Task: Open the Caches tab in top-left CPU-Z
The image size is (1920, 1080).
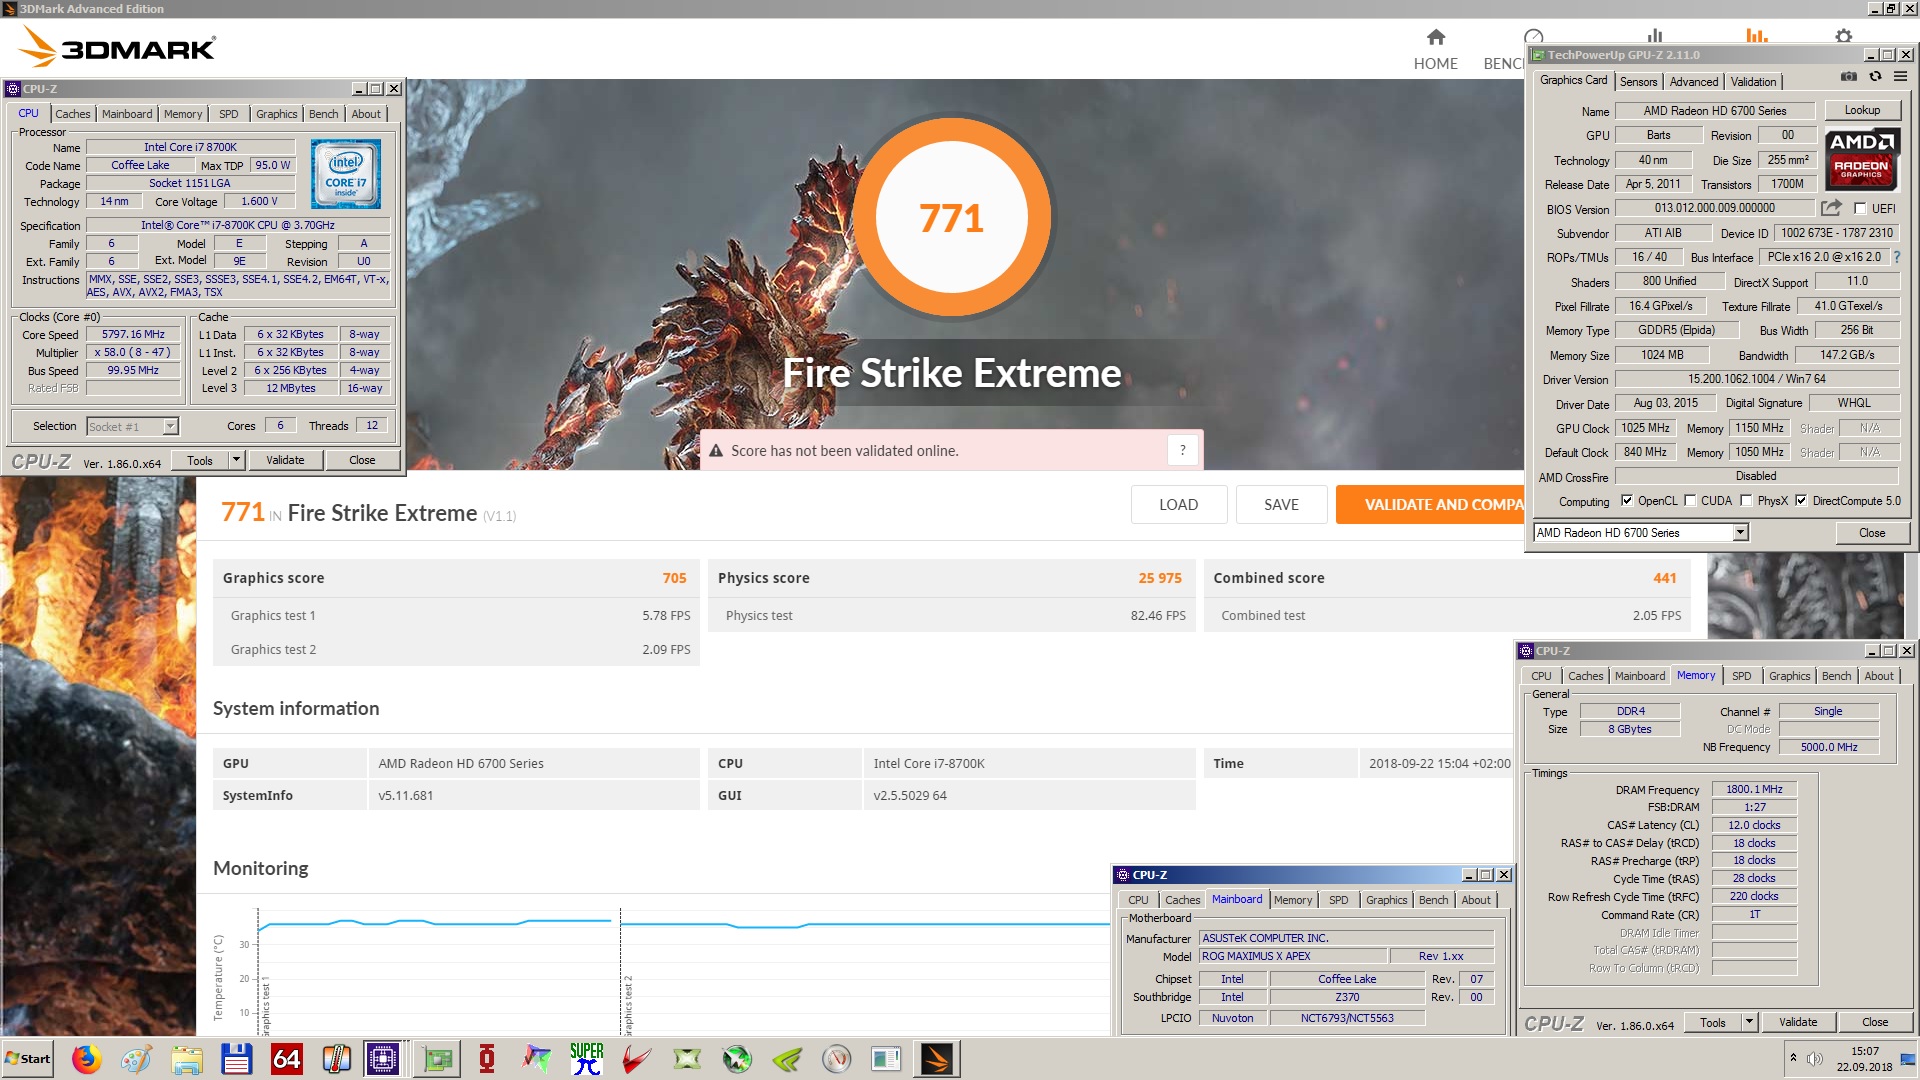Action: point(72,114)
